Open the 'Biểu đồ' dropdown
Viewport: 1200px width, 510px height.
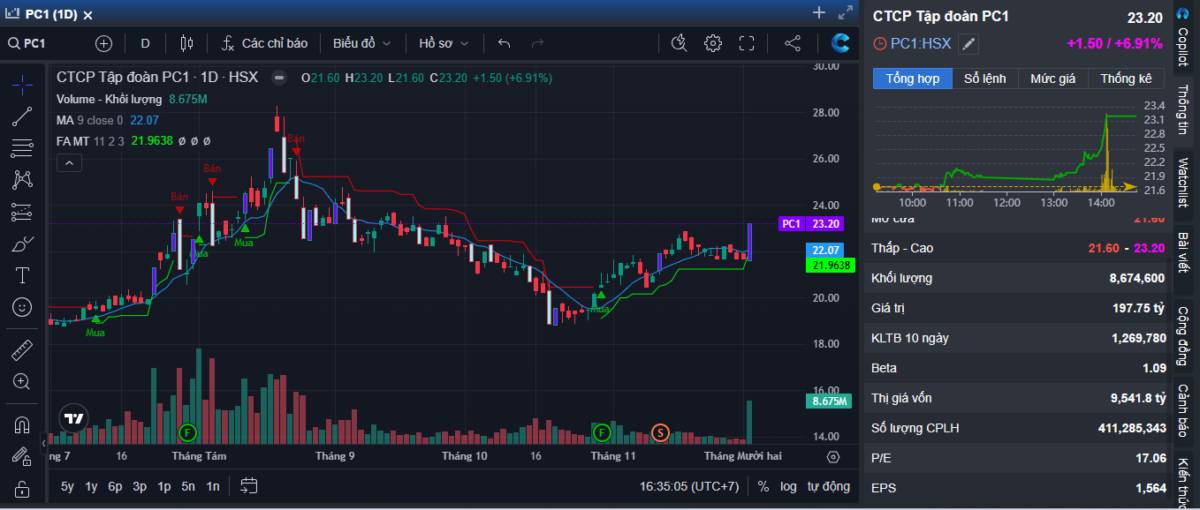tap(362, 43)
